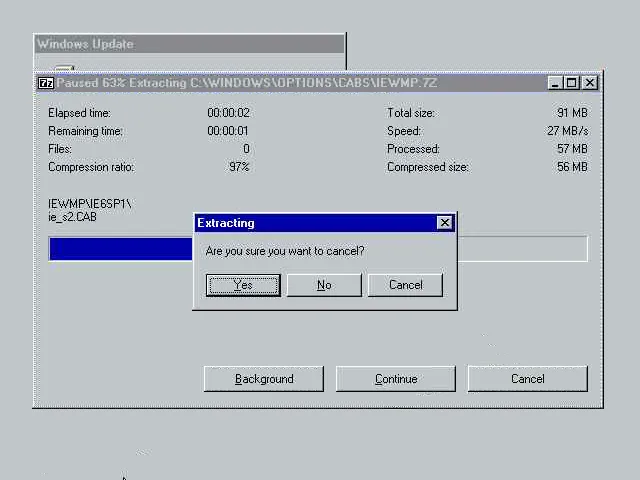The width and height of the screenshot is (640, 480).
Task: Click the Processed label
Action: click(413, 149)
